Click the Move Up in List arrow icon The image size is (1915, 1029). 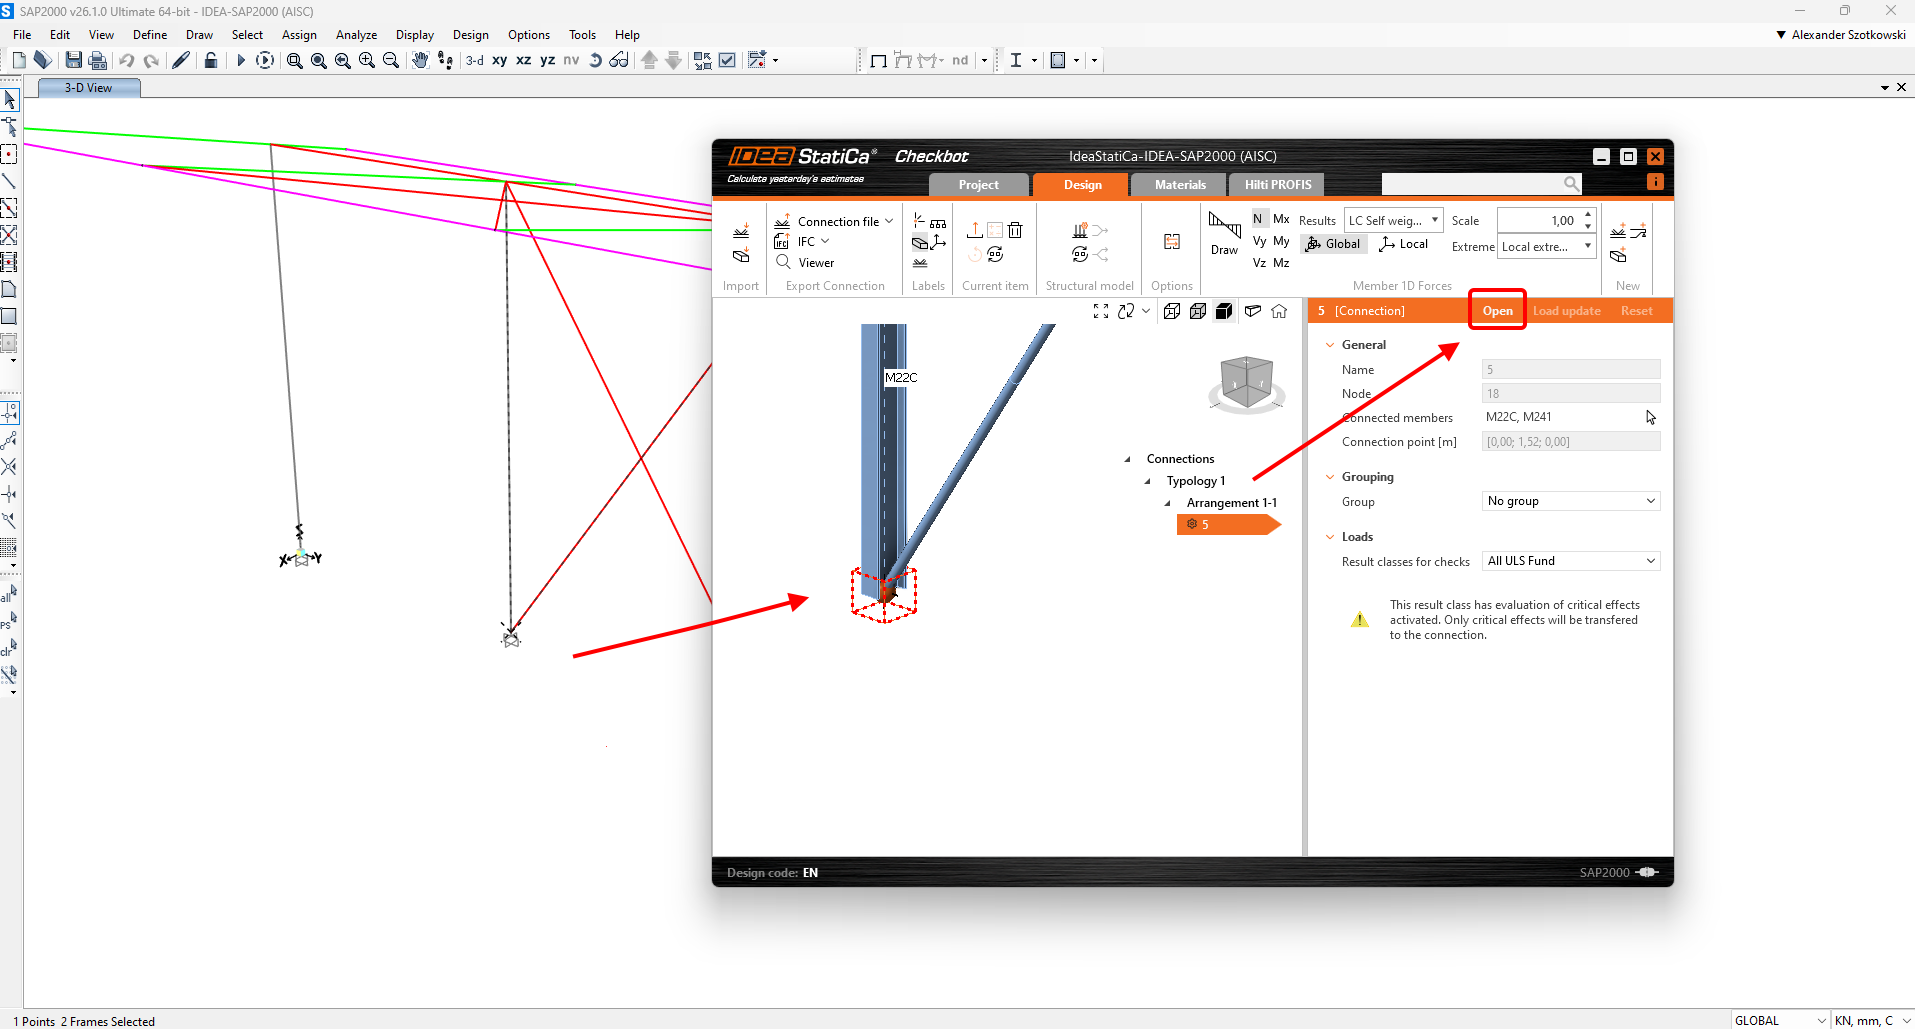[x=650, y=60]
